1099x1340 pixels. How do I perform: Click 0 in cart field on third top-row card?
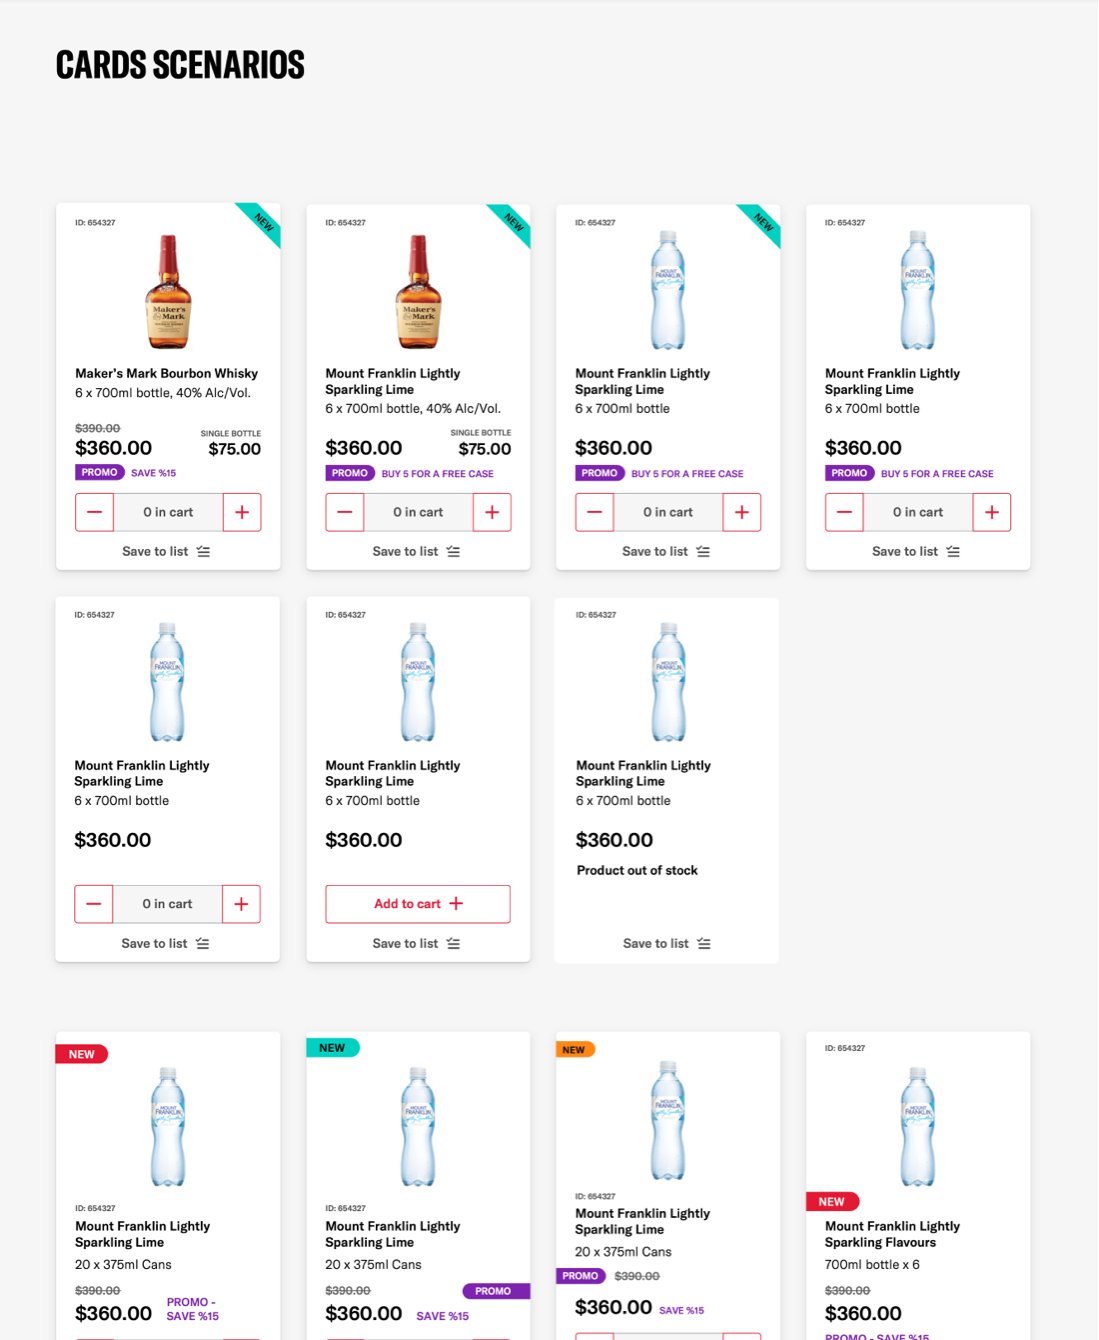point(668,512)
